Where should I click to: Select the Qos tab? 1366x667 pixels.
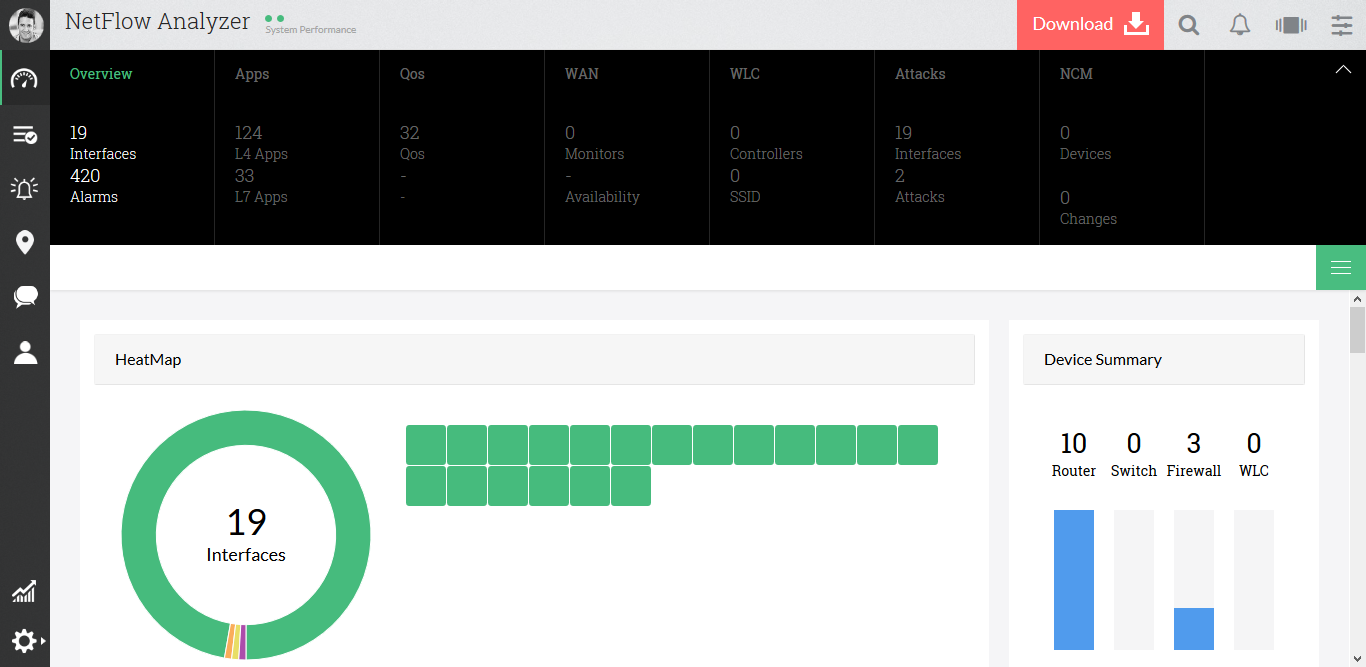tap(412, 74)
